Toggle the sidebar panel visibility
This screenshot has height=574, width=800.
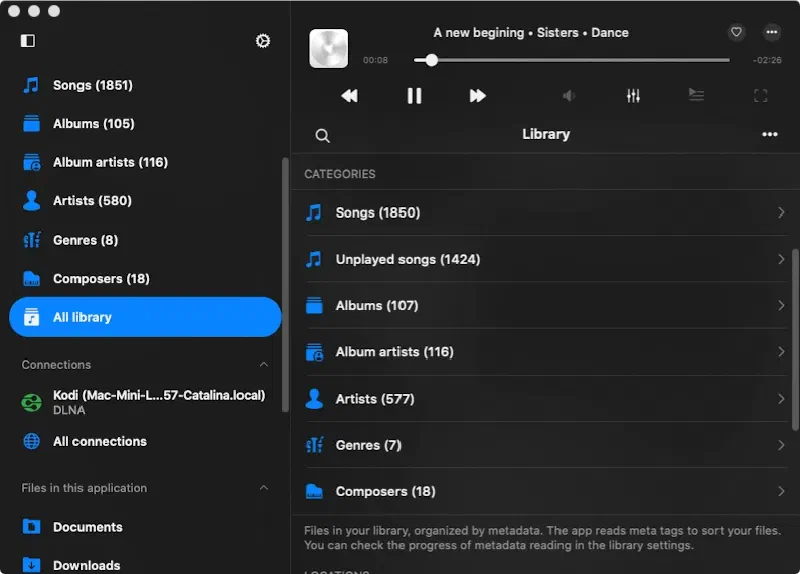(x=28, y=41)
